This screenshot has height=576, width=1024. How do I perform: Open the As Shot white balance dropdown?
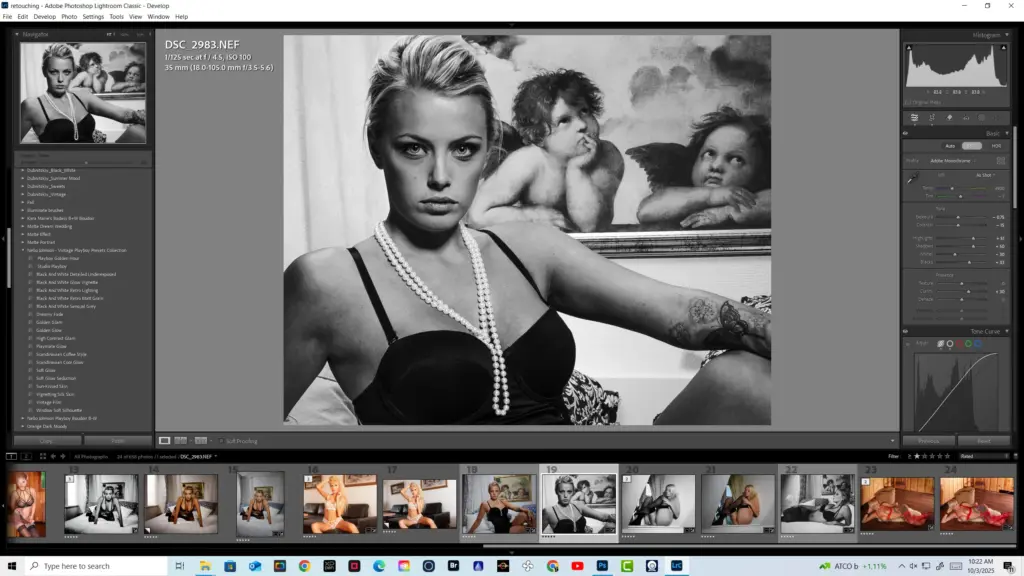pyautogui.click(x=987, y=175)
